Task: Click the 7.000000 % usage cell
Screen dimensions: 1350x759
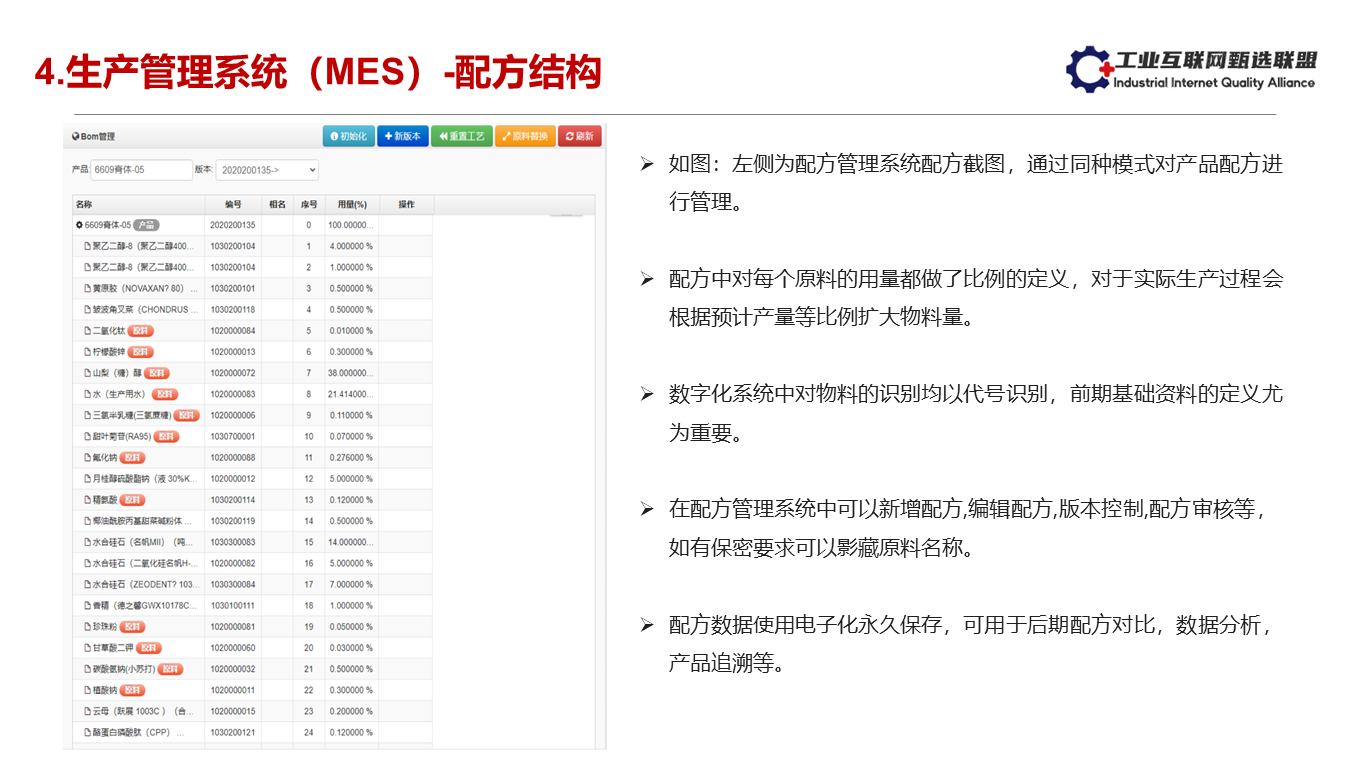Action: pyautogui.click(x=351, y=584)
